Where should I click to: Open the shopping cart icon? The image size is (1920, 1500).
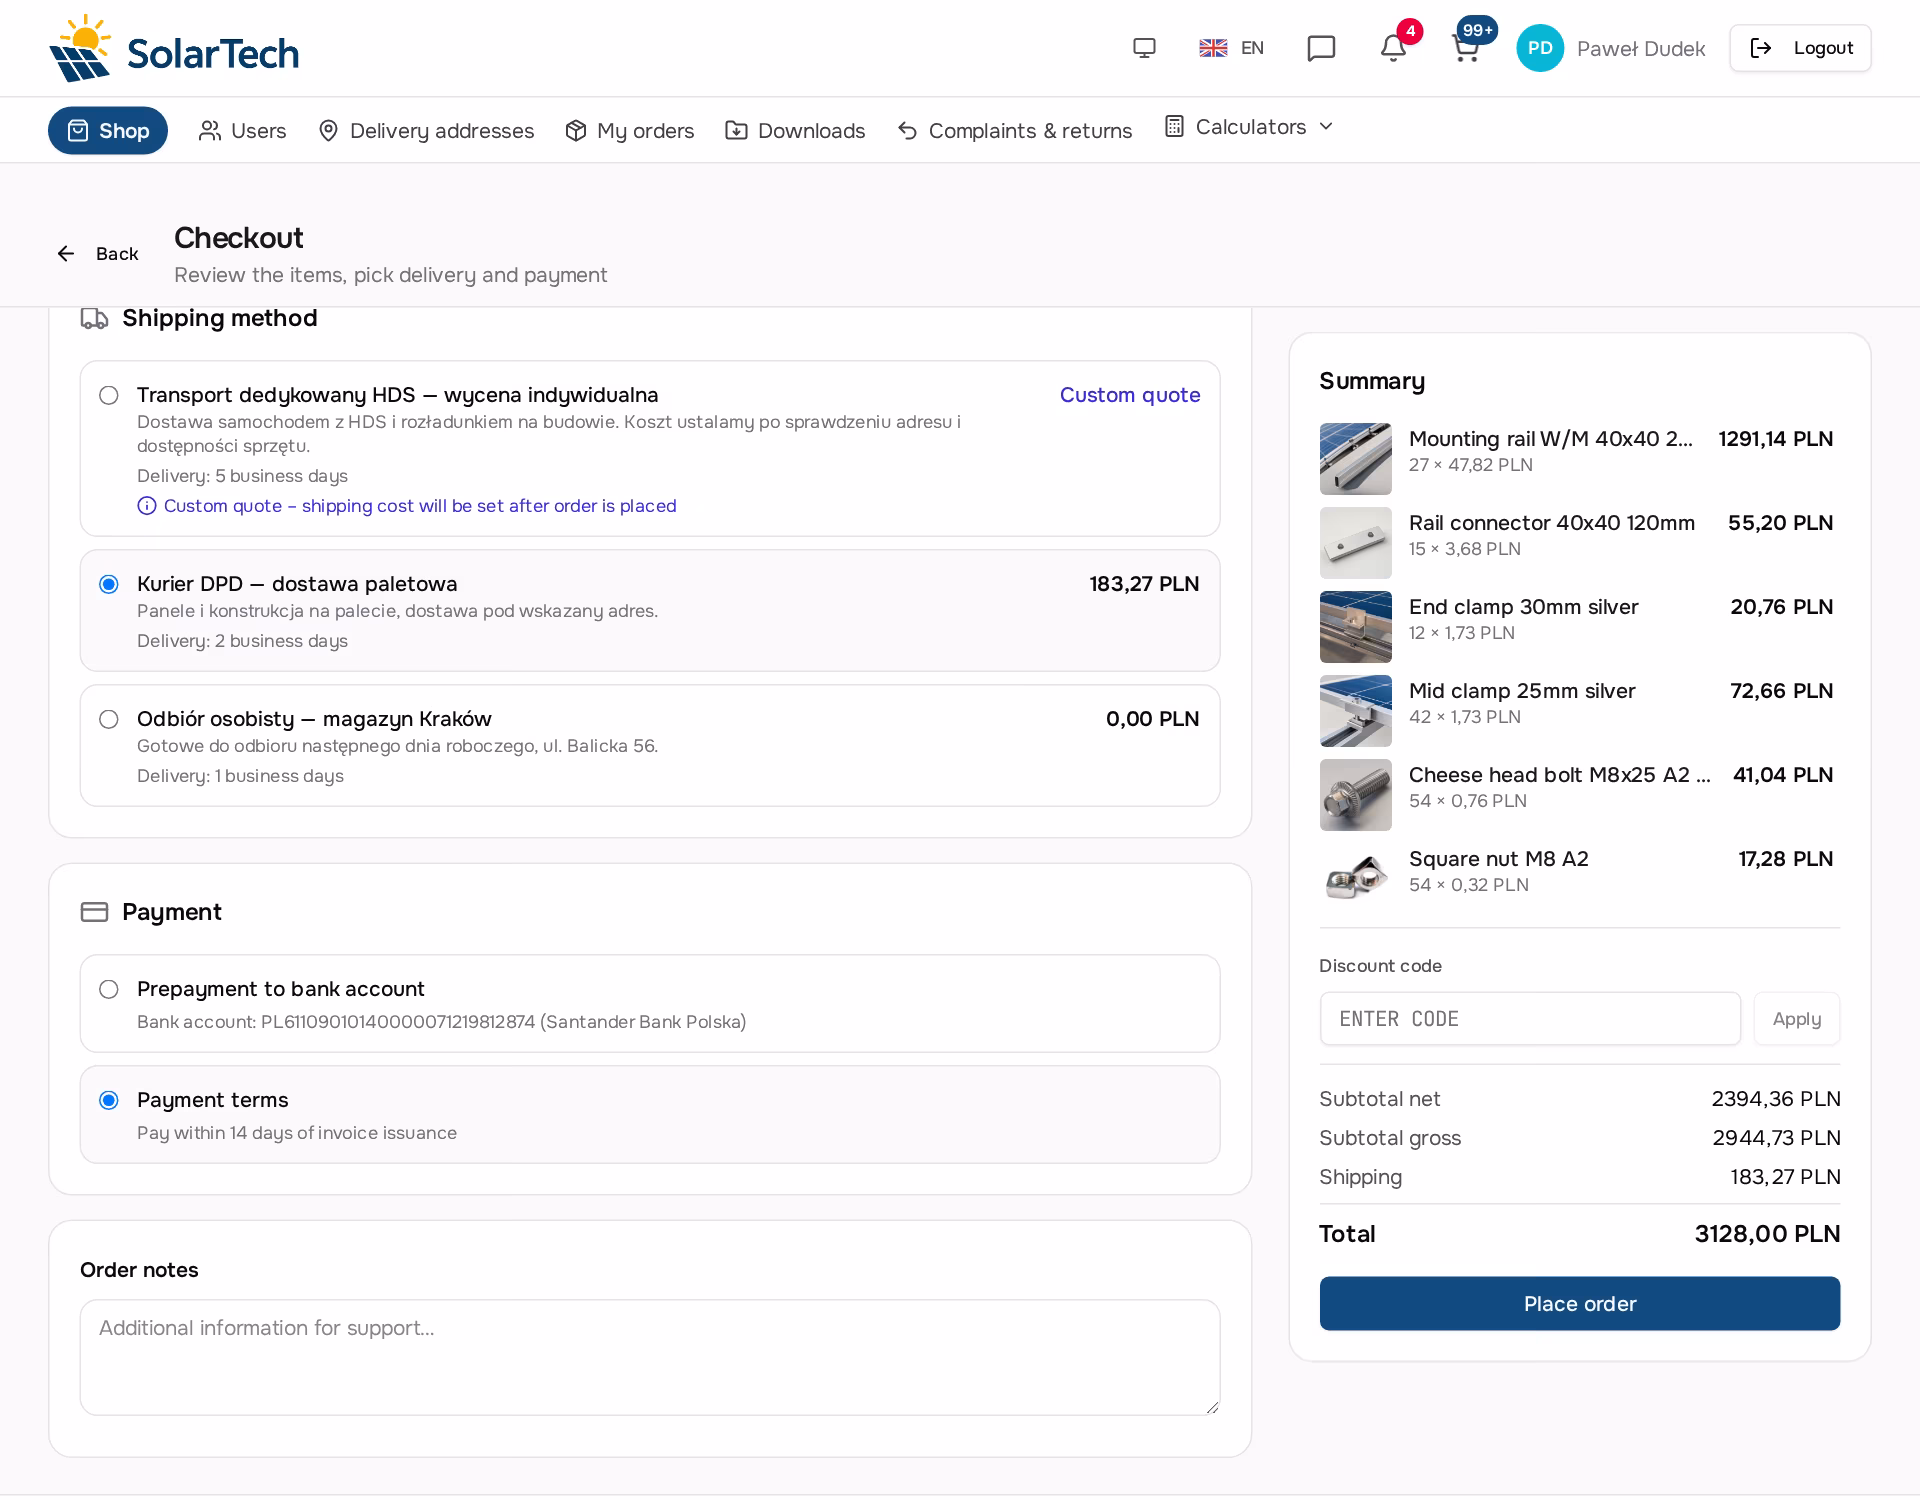point(1466,48)
